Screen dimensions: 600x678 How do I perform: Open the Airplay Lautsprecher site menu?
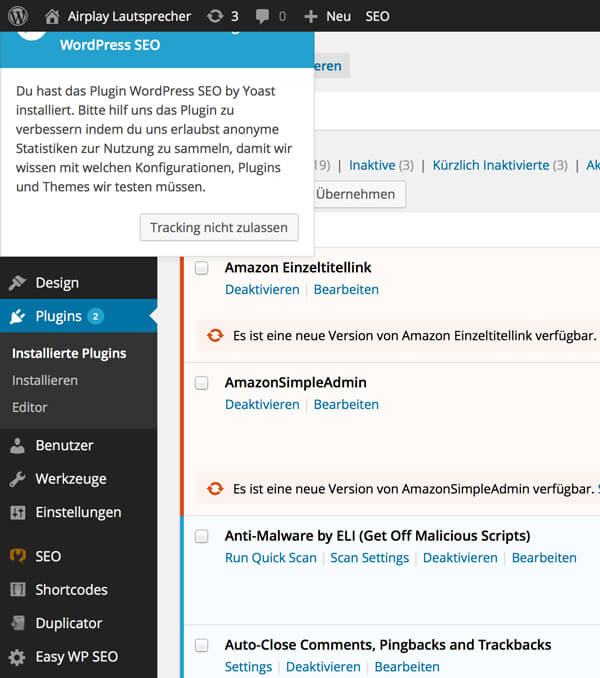tap(129, 16)
